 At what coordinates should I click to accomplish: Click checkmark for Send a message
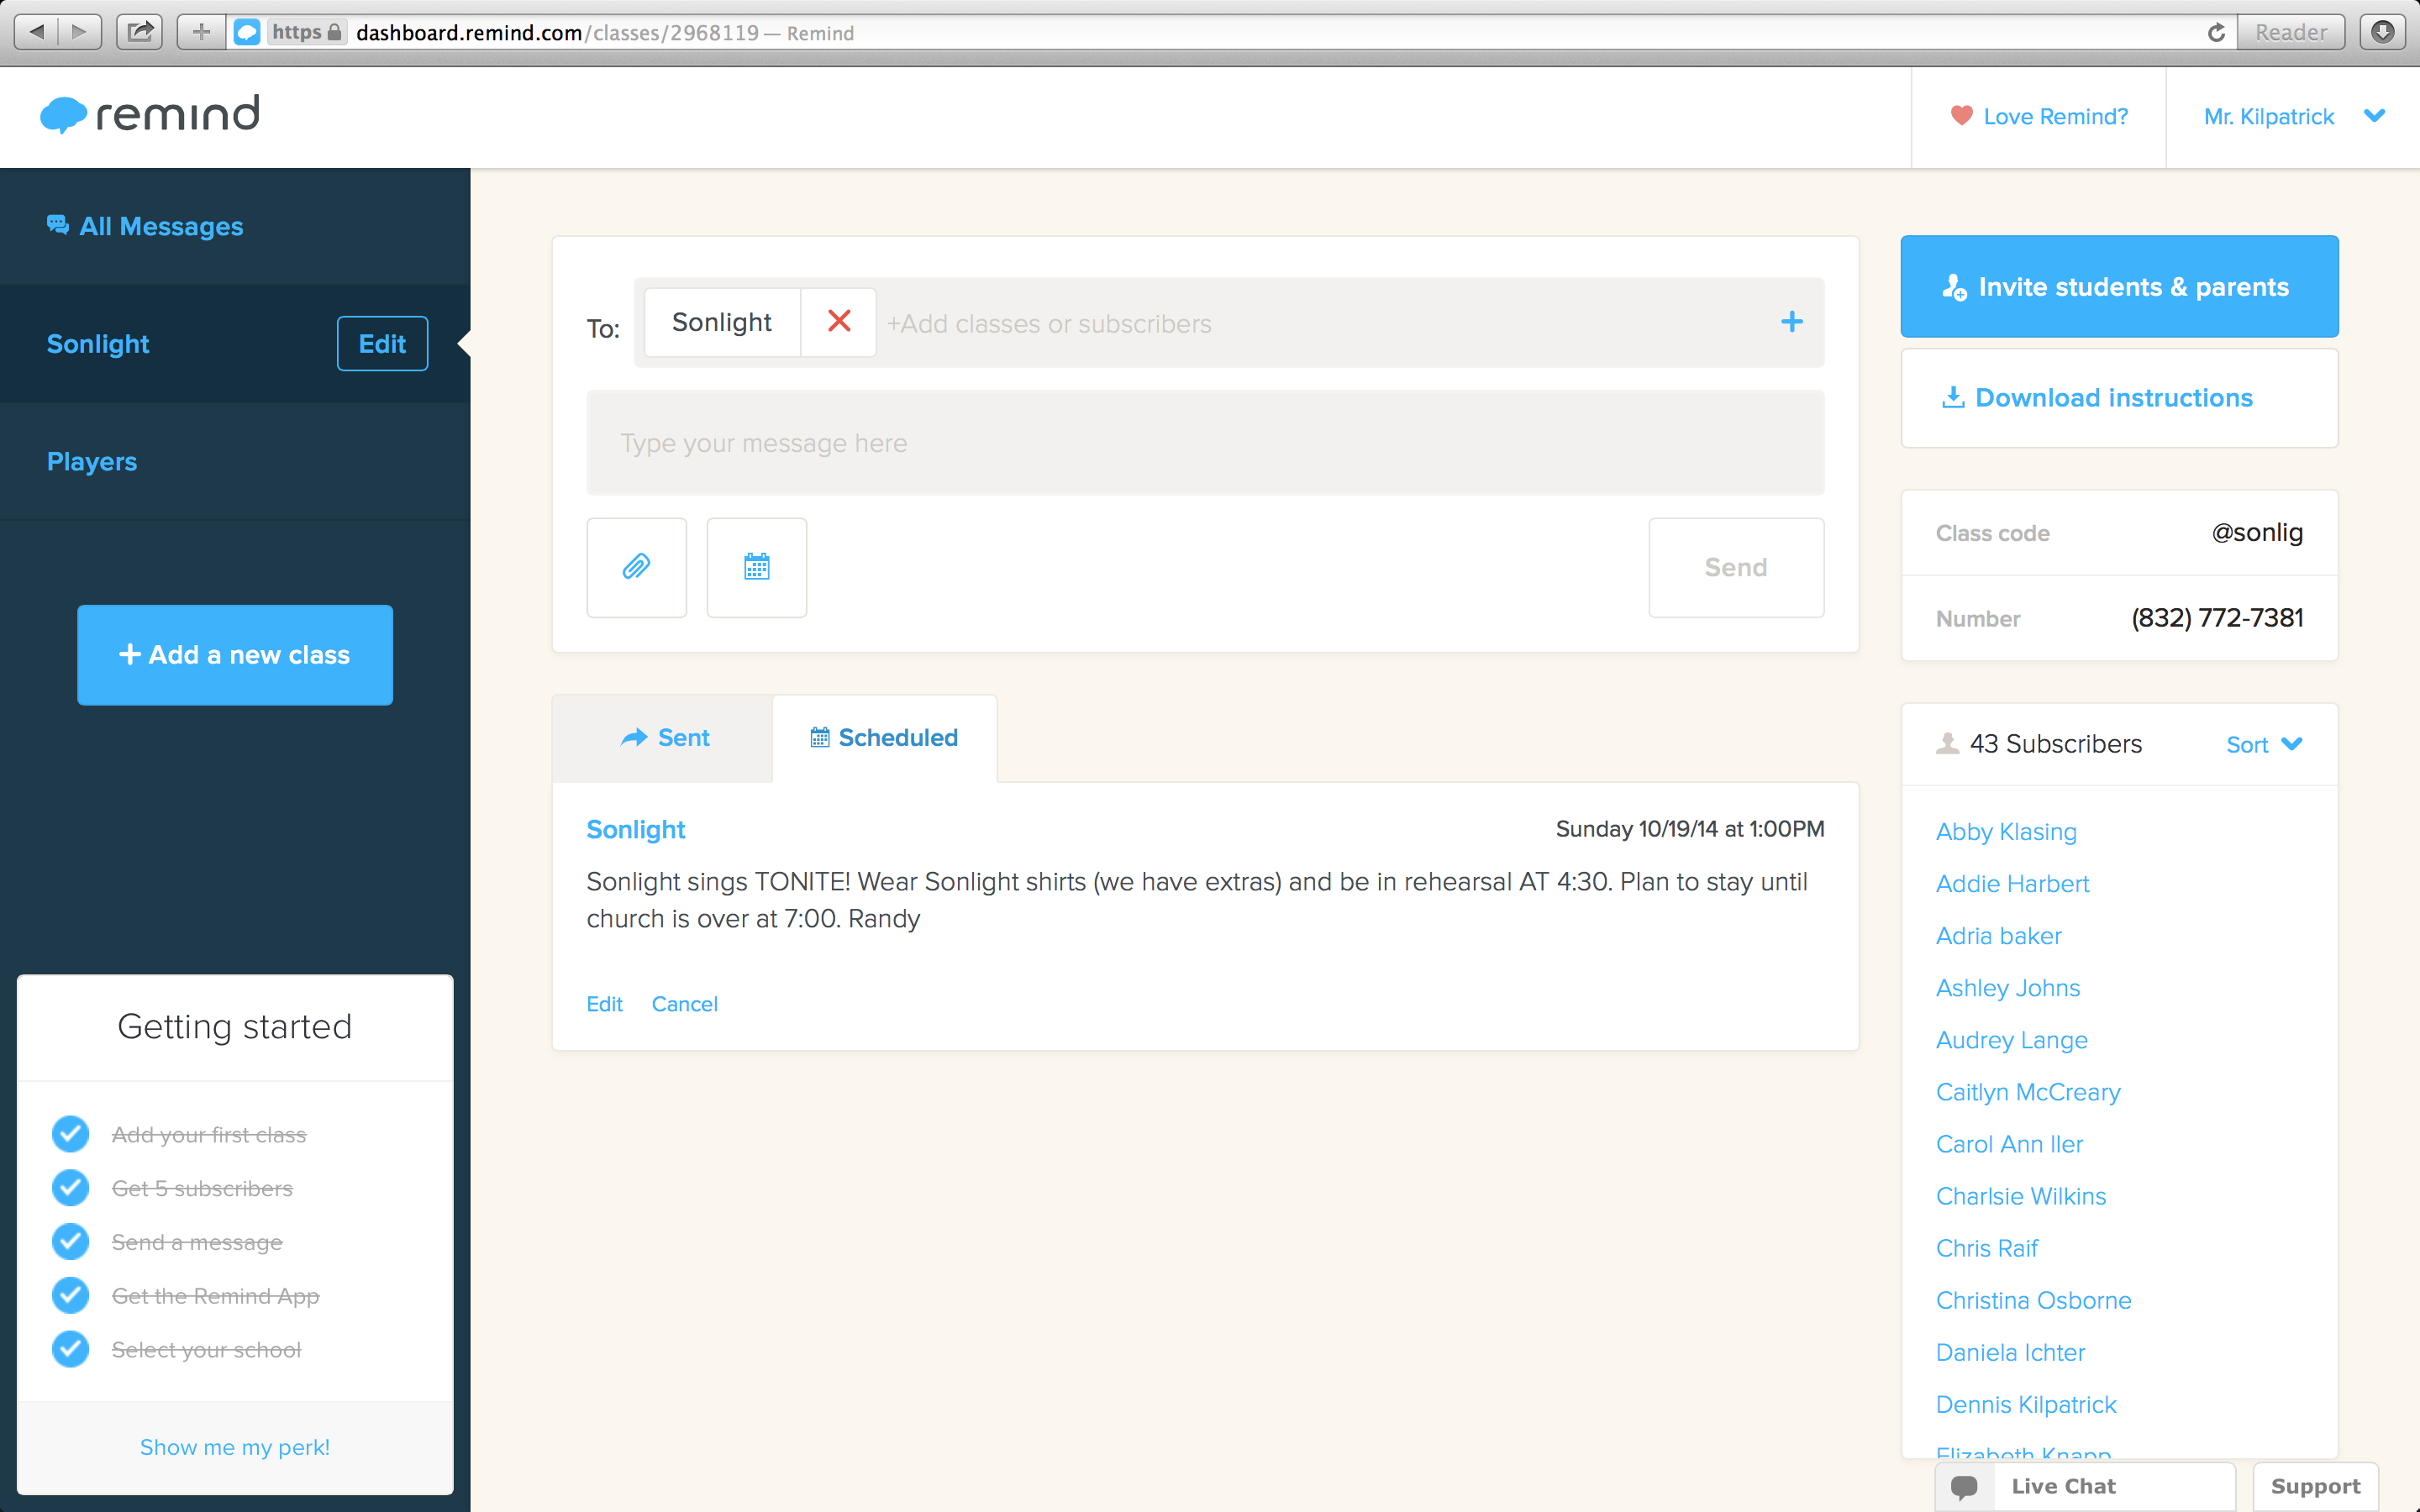click(x=70, y=1242)
